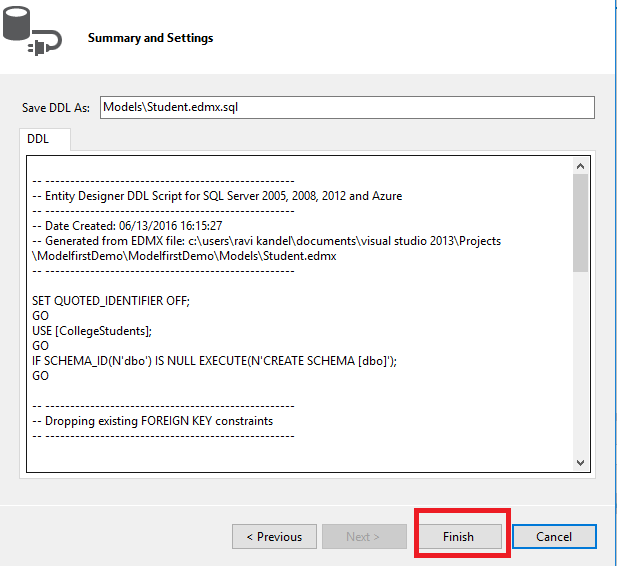This screenshot has width=617, height=566.
Task: Go back with the Previous button
Action: coord(274,537)
